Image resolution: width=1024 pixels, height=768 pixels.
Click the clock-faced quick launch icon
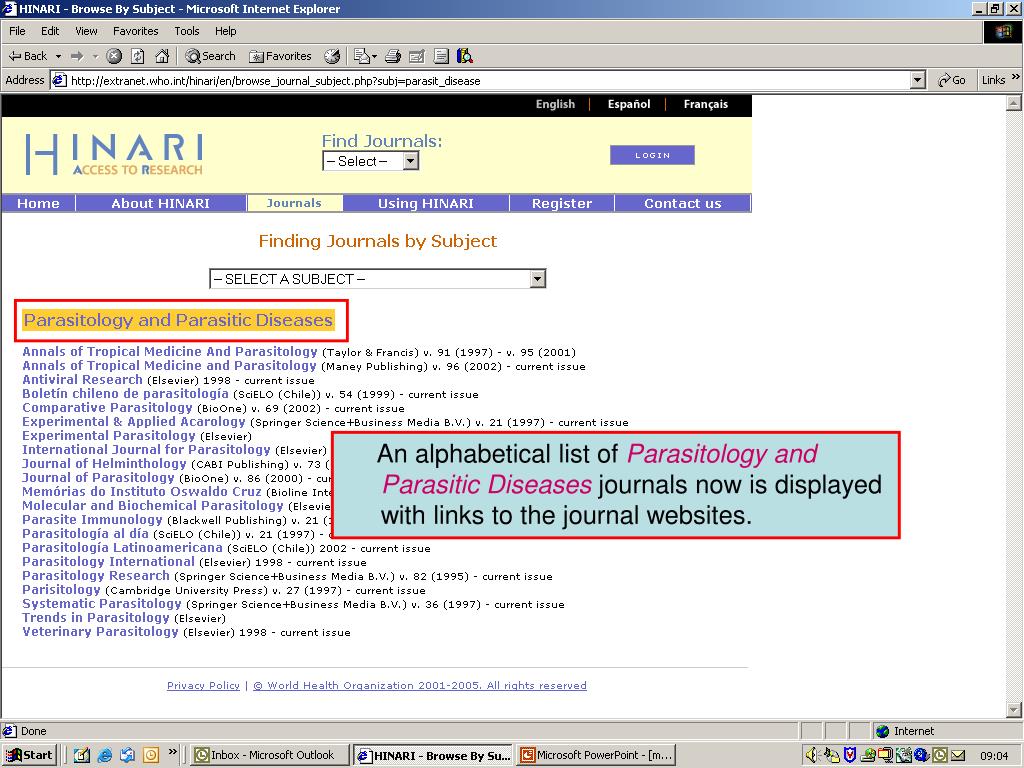(x=151, y=756)
